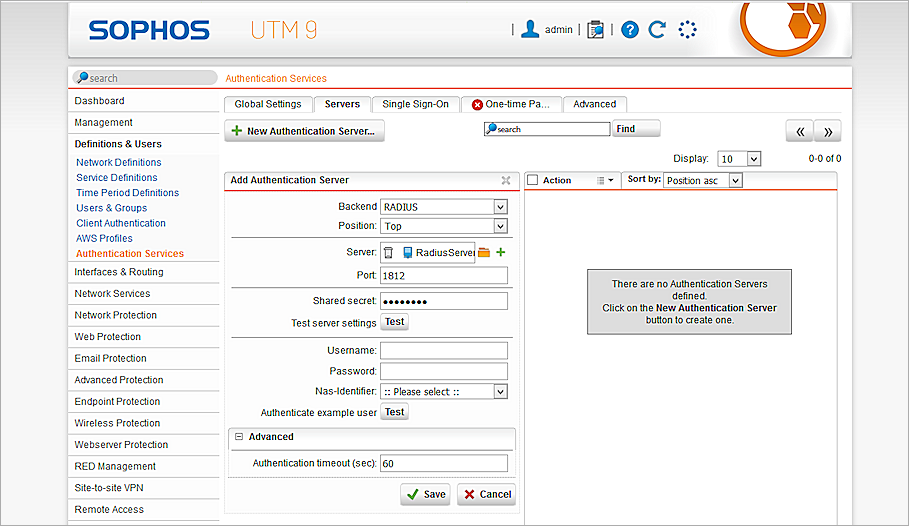Open the live log clipboard icon
This screenshot has width=909, height=526.
(x=595, y=29)
